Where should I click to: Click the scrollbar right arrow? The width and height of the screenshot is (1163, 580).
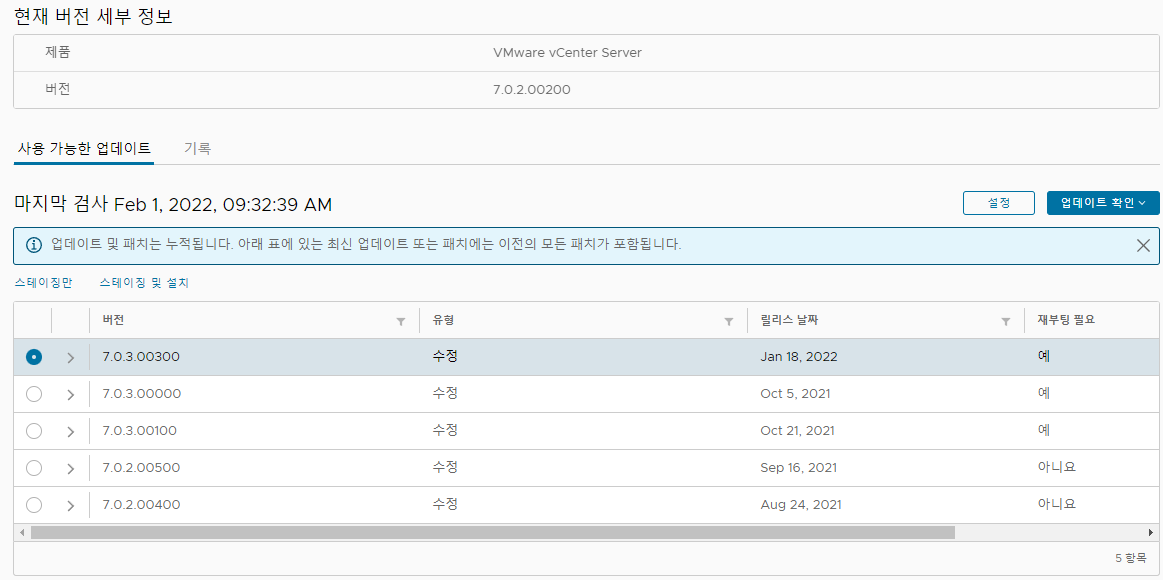click(1150, 532)
